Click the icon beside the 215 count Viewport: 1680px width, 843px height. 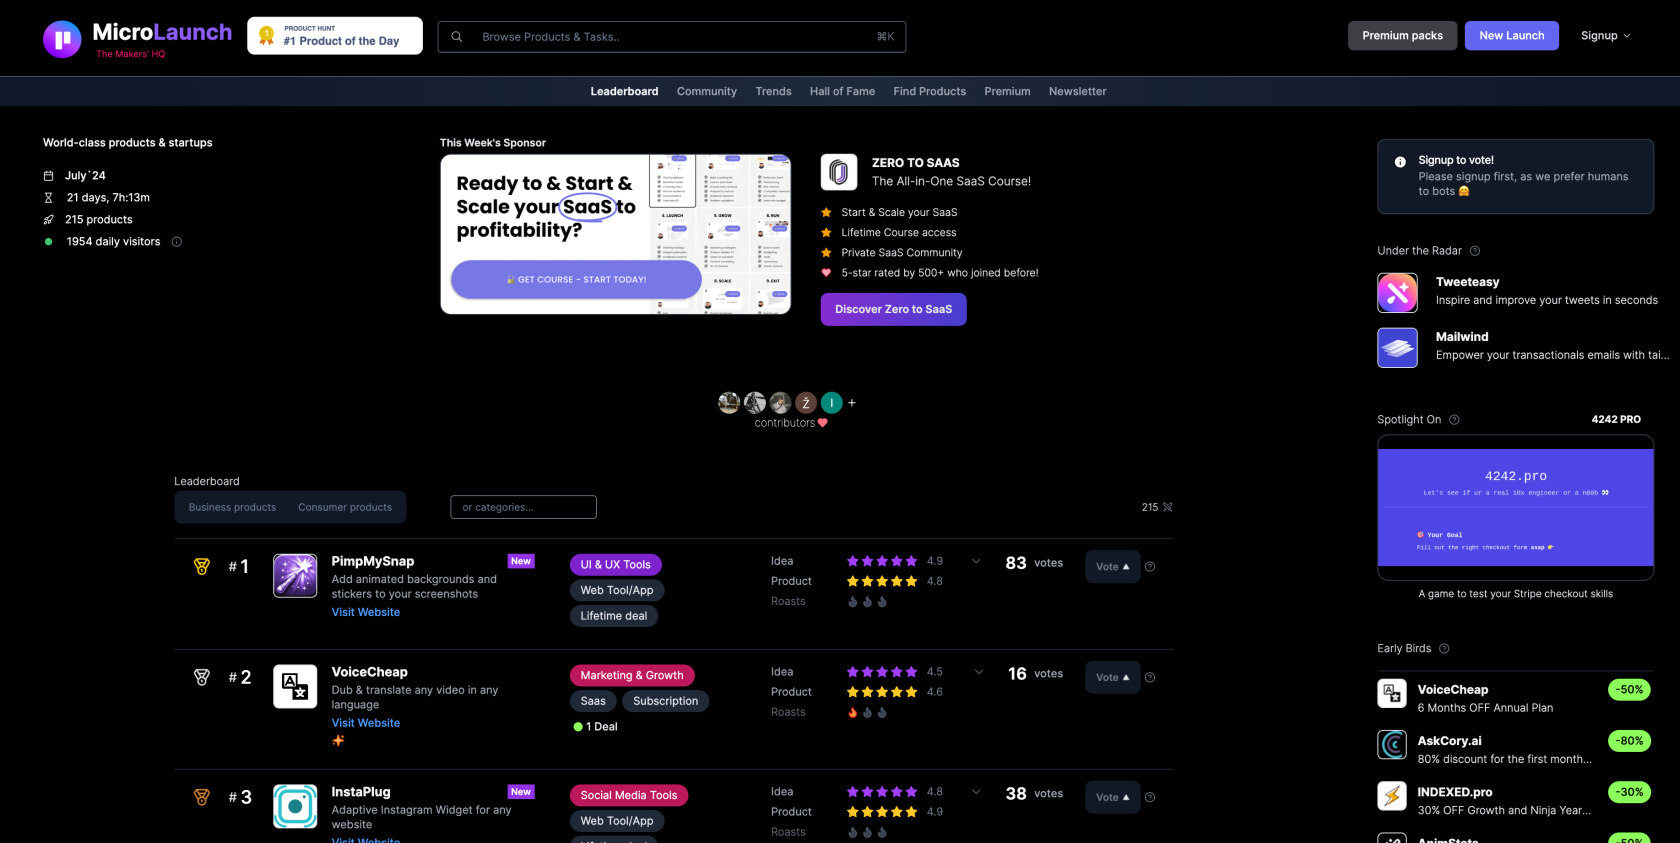(1168, 507)
